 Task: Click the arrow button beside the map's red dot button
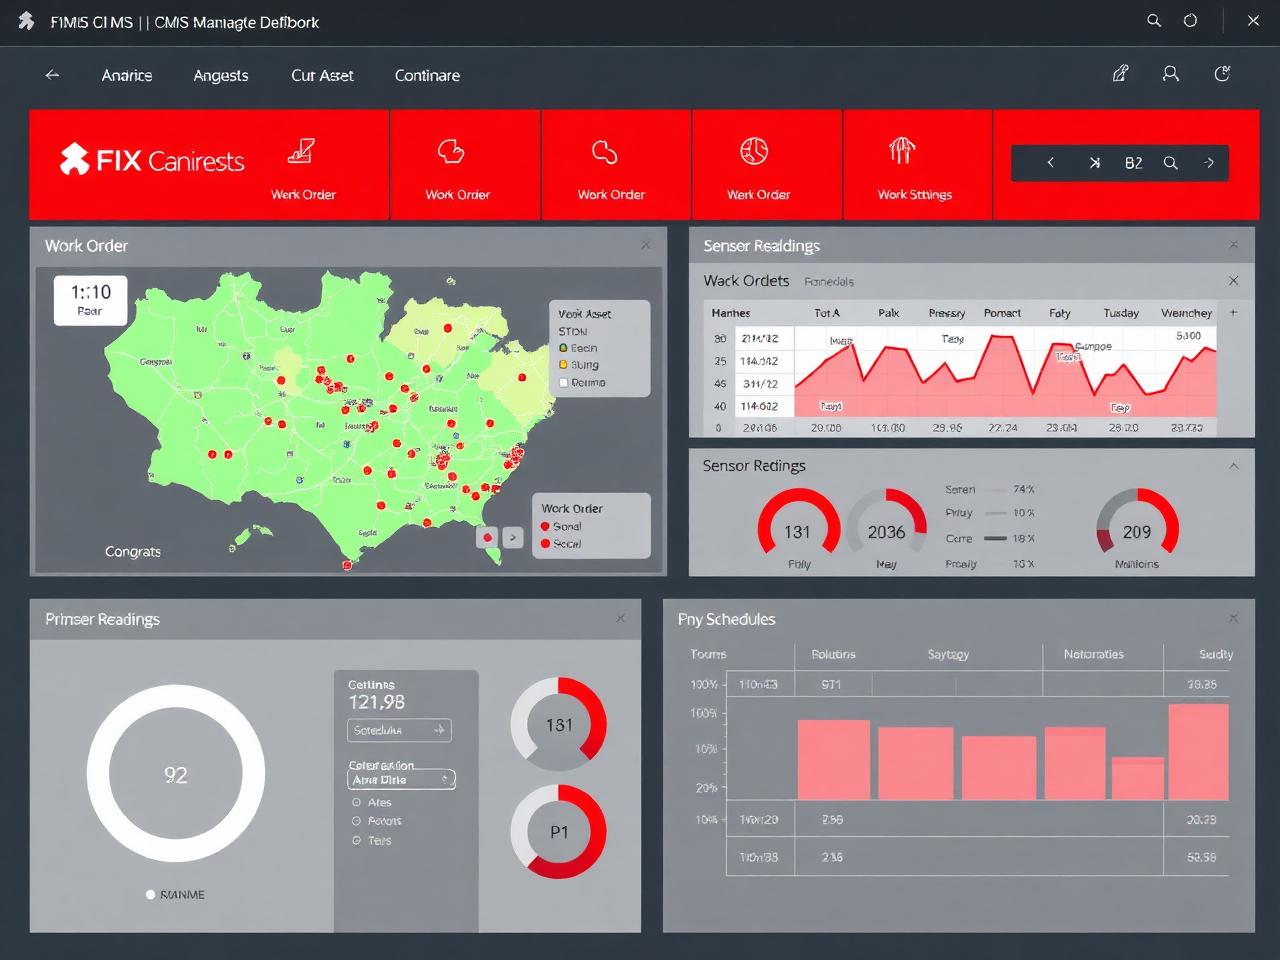[x=512, y=537]
